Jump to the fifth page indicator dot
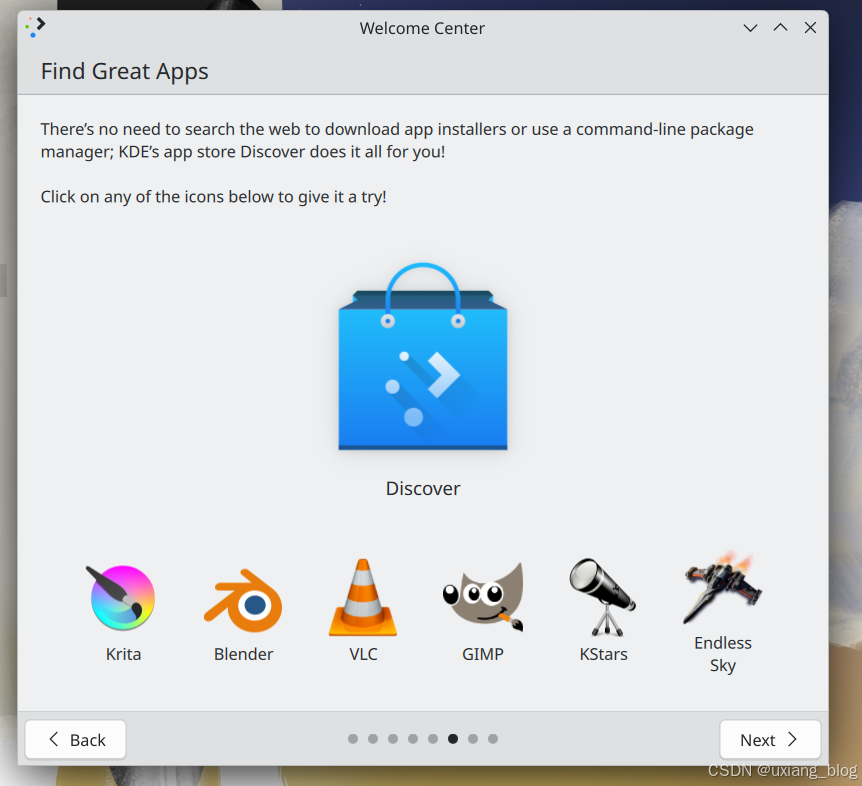 pos(433,739)
